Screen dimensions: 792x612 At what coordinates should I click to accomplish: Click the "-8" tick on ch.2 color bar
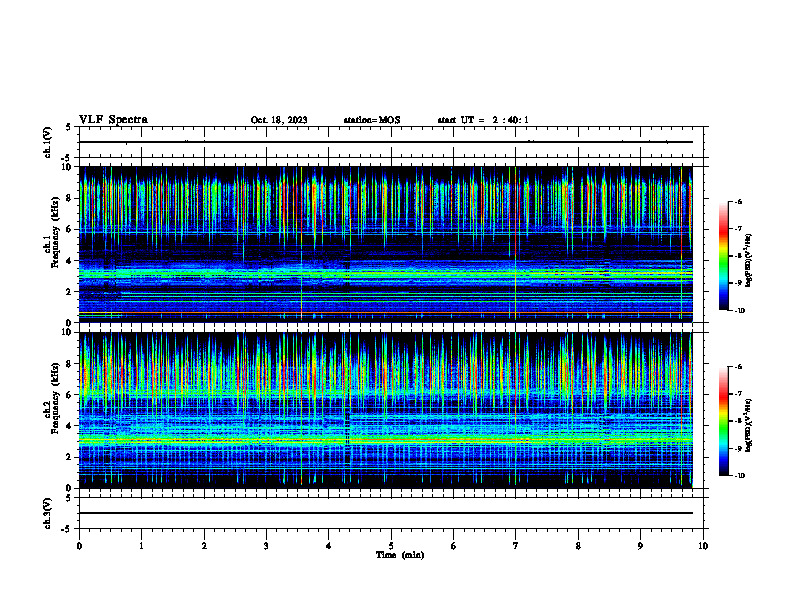tap(739, 421)
